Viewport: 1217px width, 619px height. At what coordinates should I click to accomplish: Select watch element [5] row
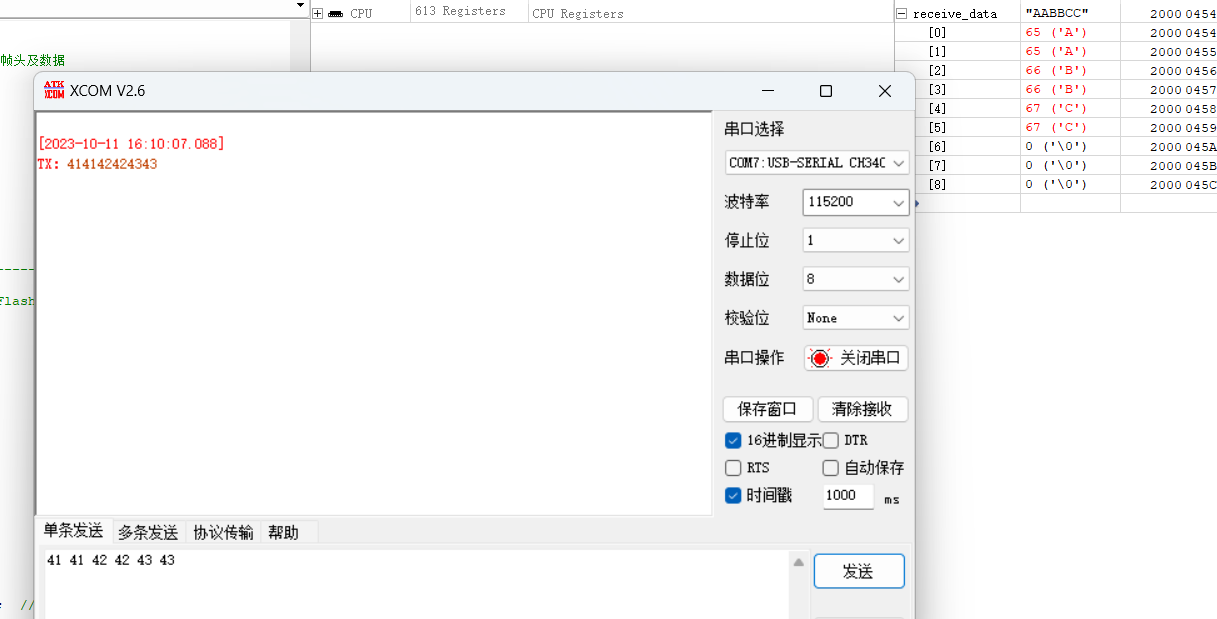click(x=1055, y=128)
